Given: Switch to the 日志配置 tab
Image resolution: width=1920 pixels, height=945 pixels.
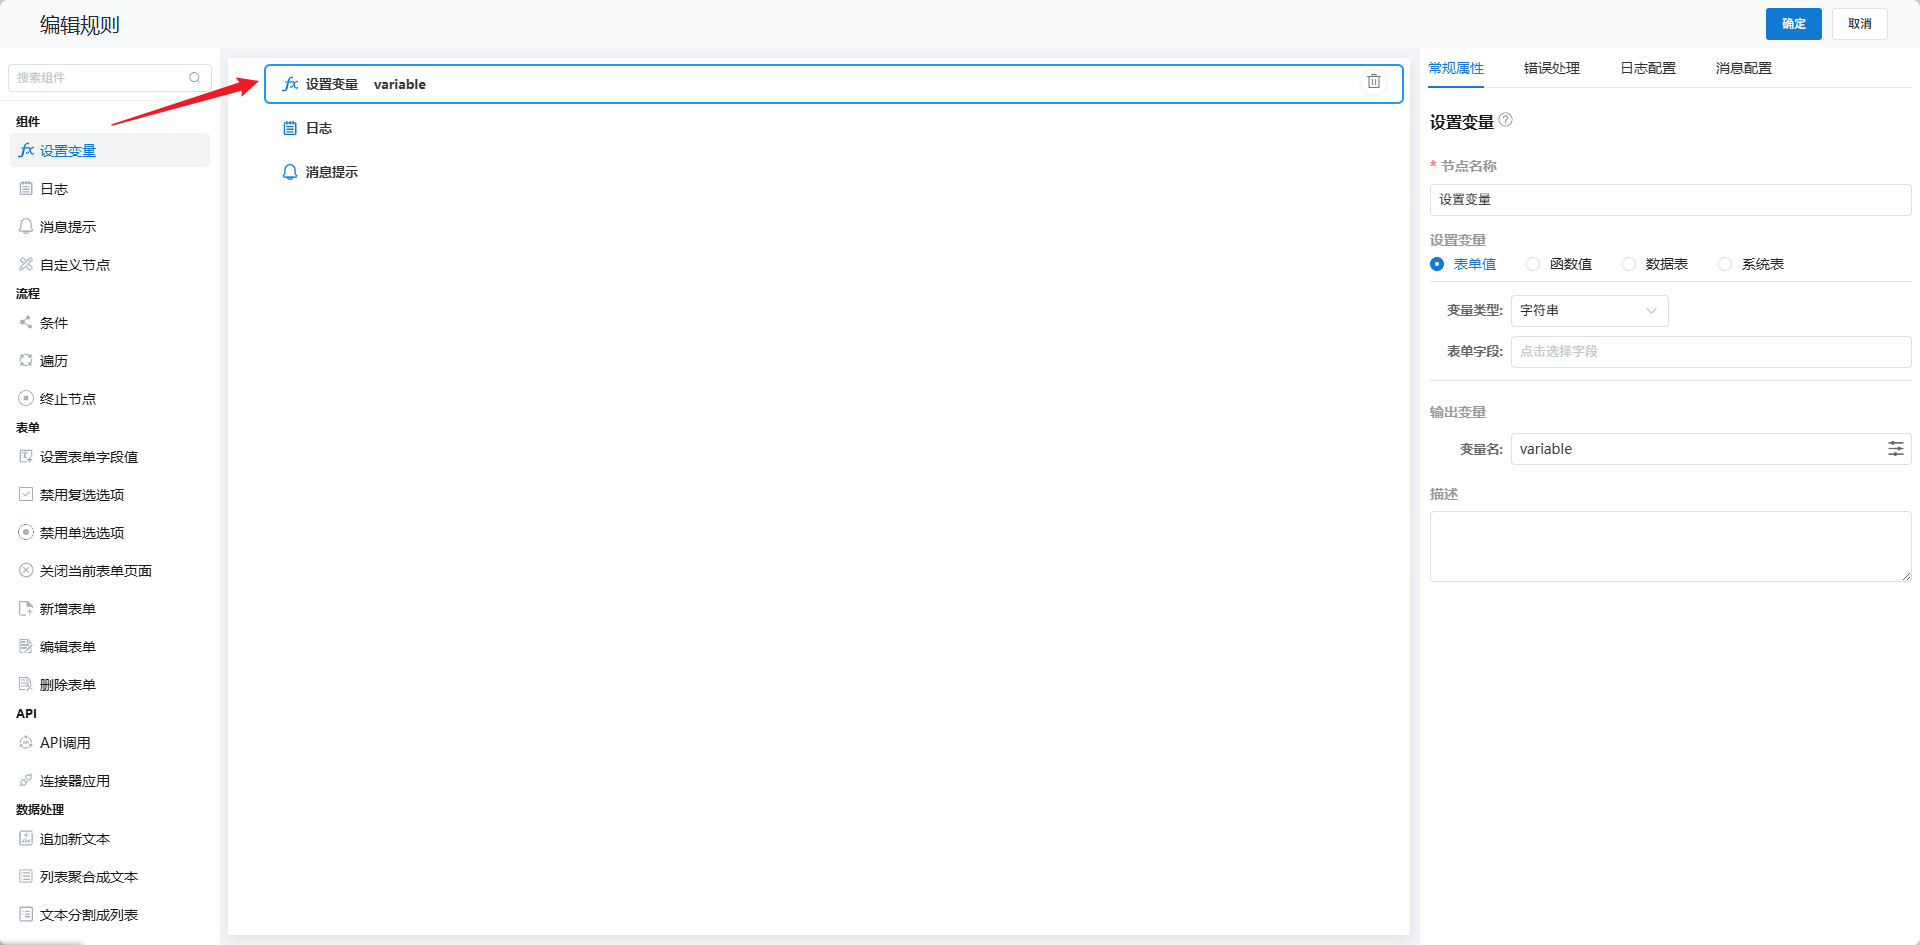Looking at the screenshot, I should point(1647,68).
